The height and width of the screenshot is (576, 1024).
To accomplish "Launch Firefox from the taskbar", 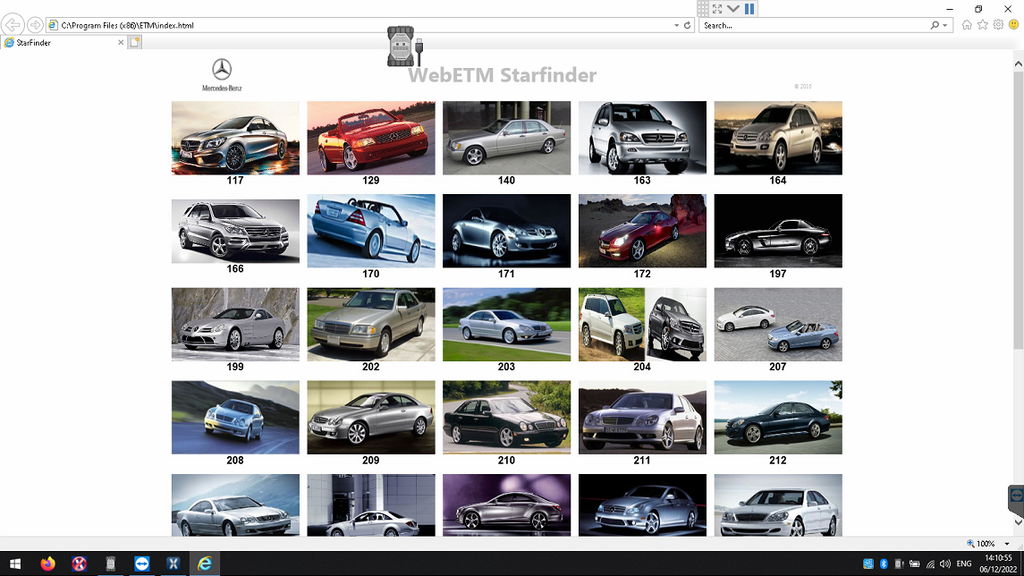I will tap(48, 564).
